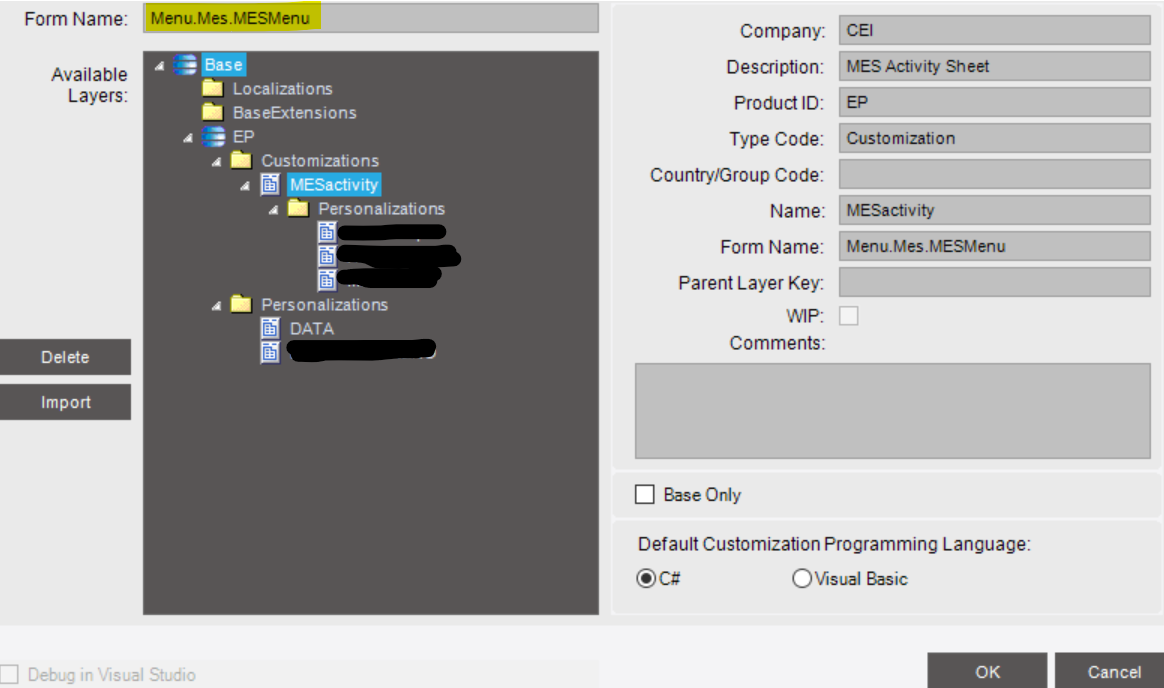Choose Visual Basic as programming language
Viewport: 1164px width, 688px height.
pyautogui.click(x=802, y=578)
